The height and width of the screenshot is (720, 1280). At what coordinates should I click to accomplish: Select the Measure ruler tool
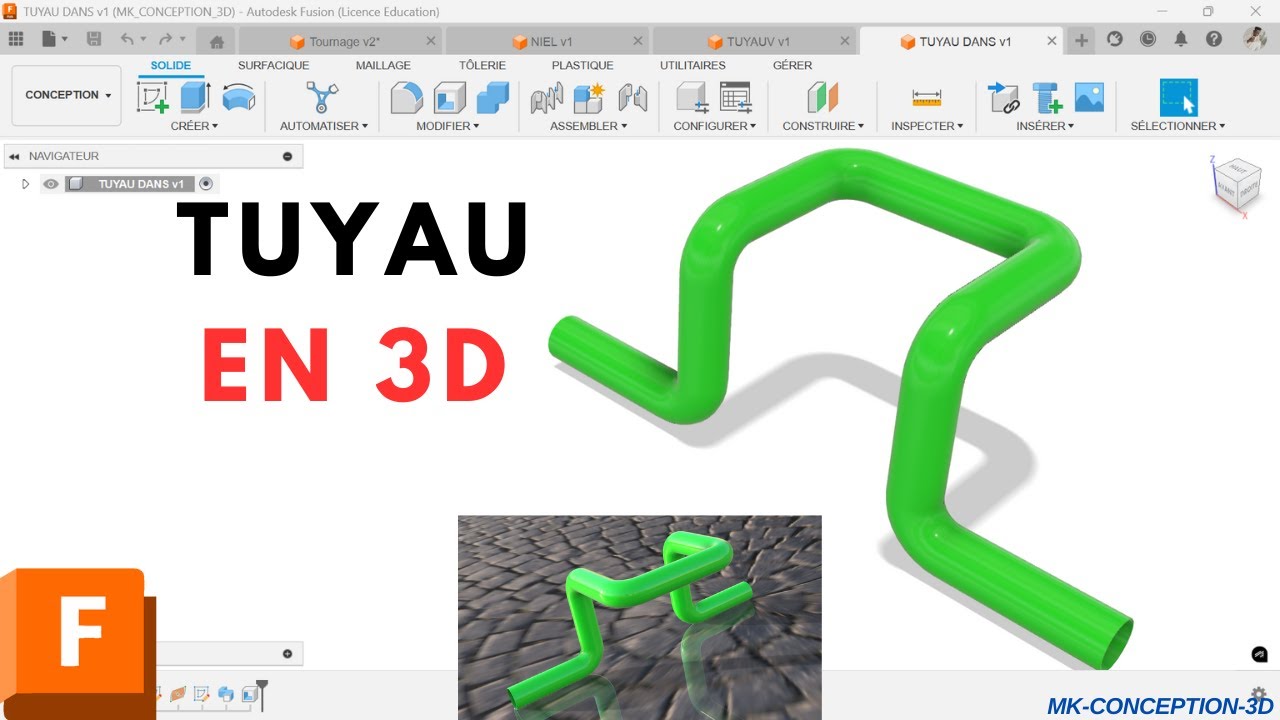pos(927,98)
